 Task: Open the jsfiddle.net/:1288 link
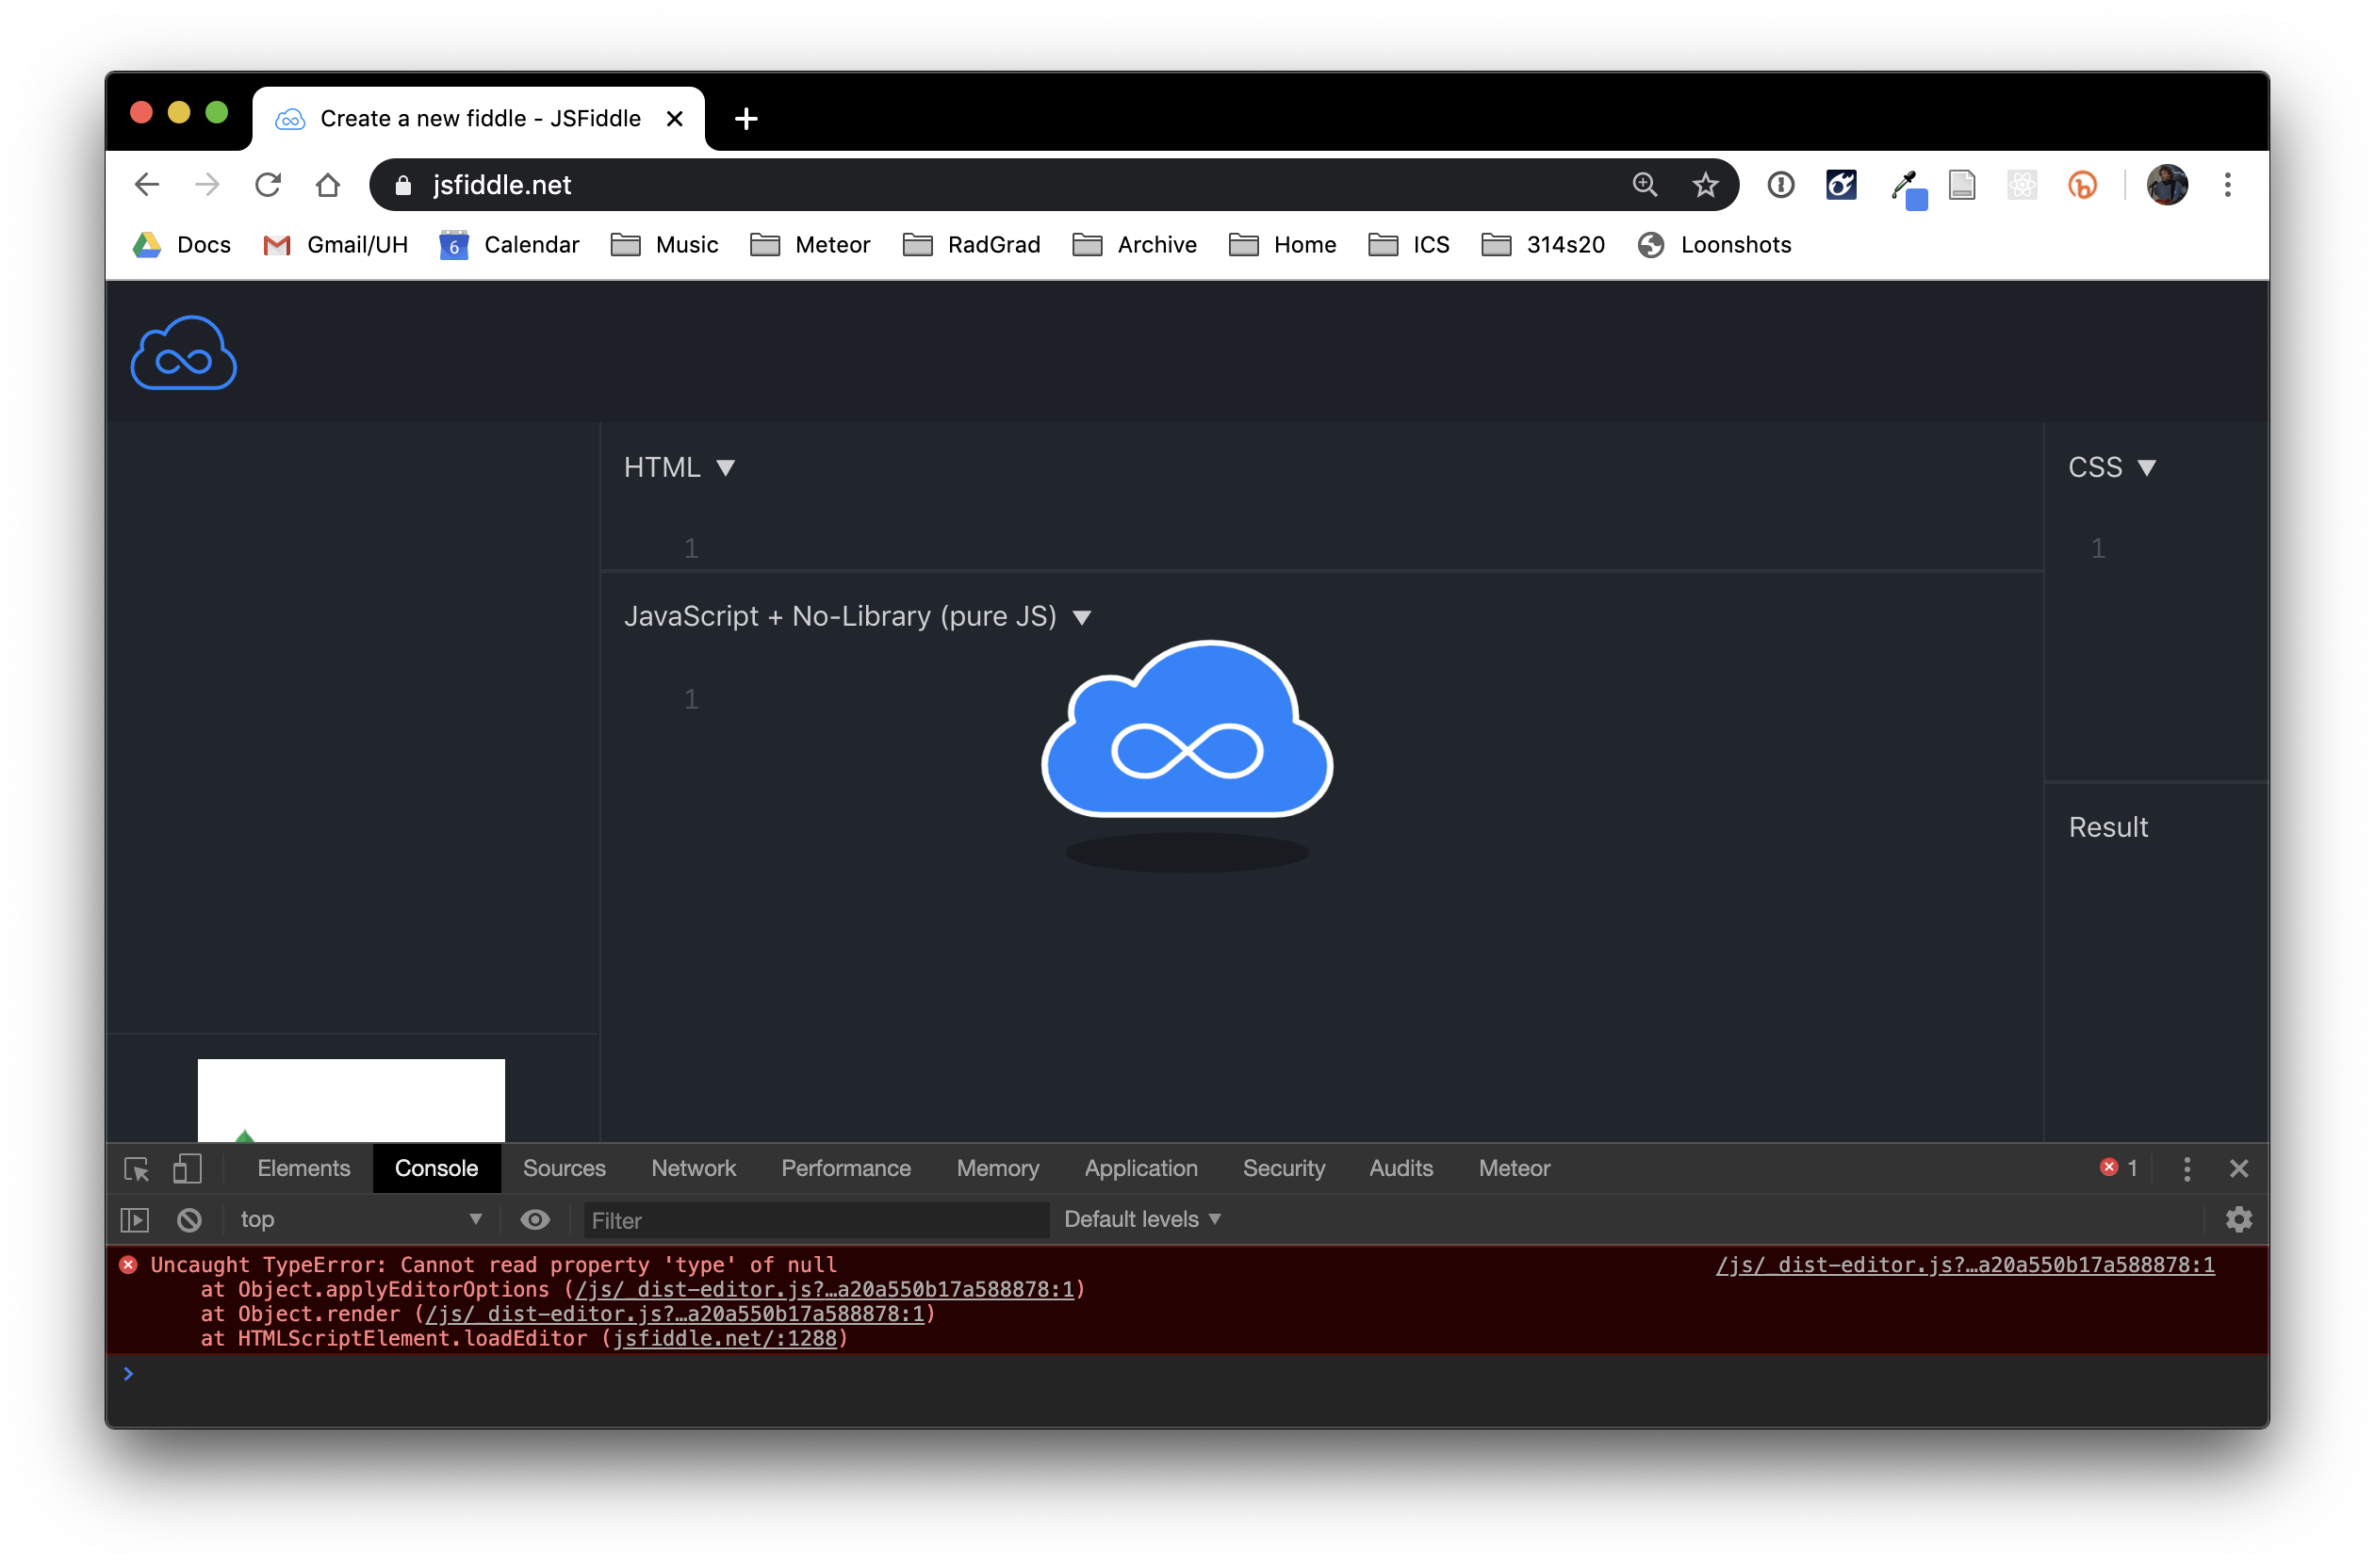(725, 1338)
